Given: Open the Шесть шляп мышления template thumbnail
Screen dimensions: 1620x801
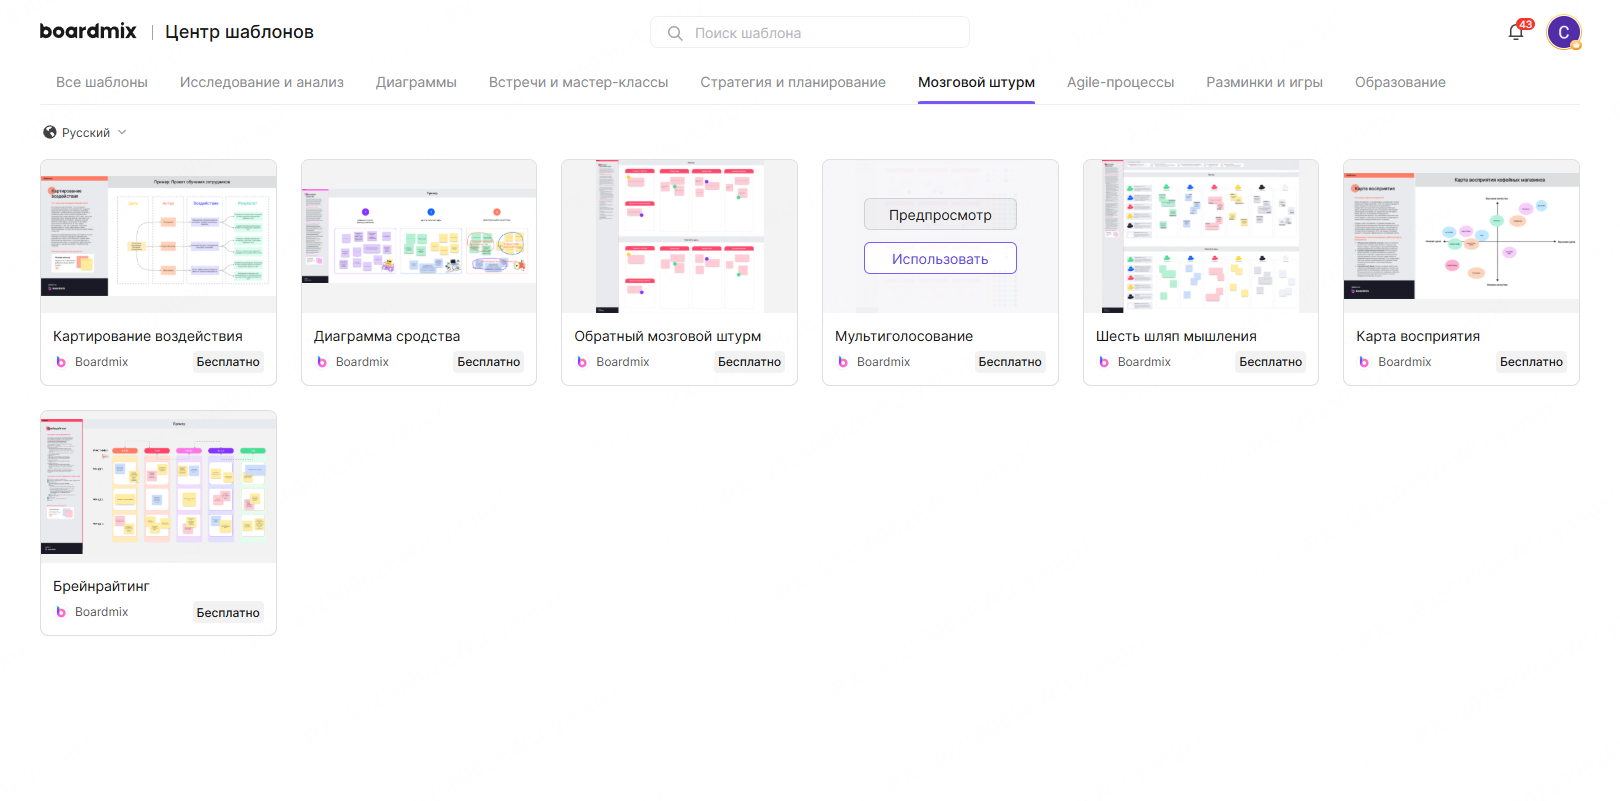Looking at the screenshot, I should coord(1201,236).
